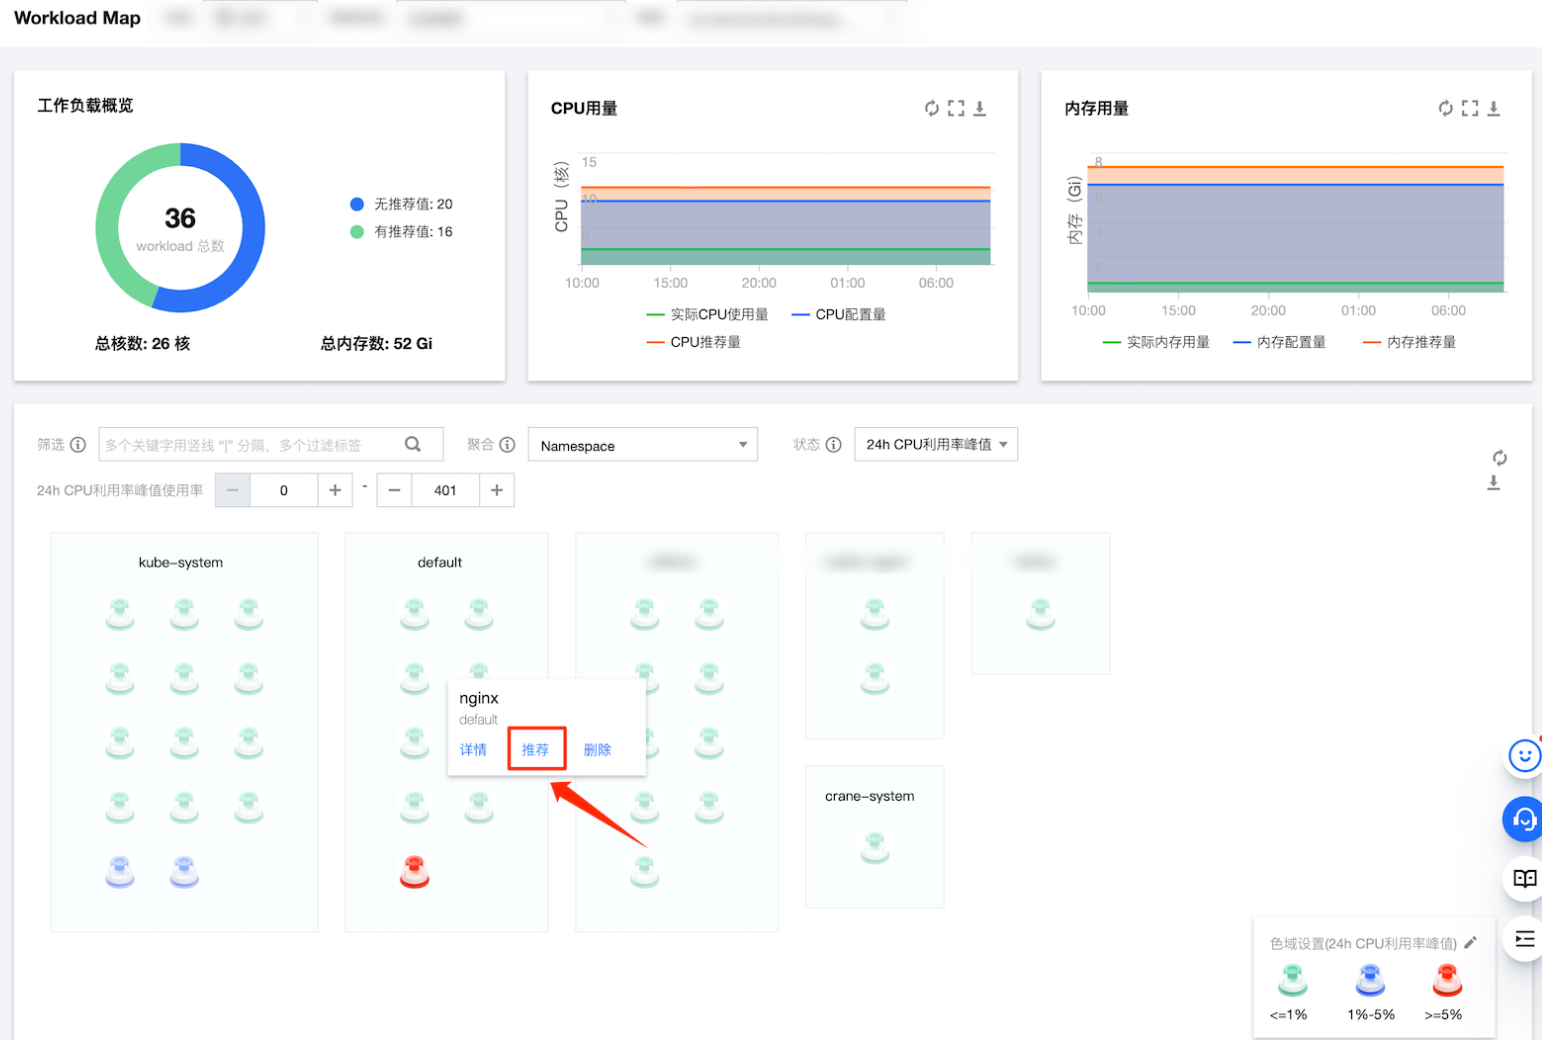Download the workload map via the download icon

1494,483
